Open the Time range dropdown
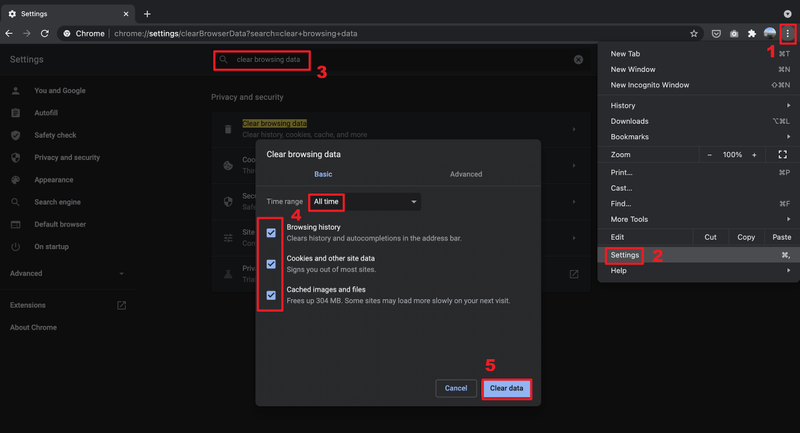This screenshot has width=800, height=433. [x=365, y=202]
